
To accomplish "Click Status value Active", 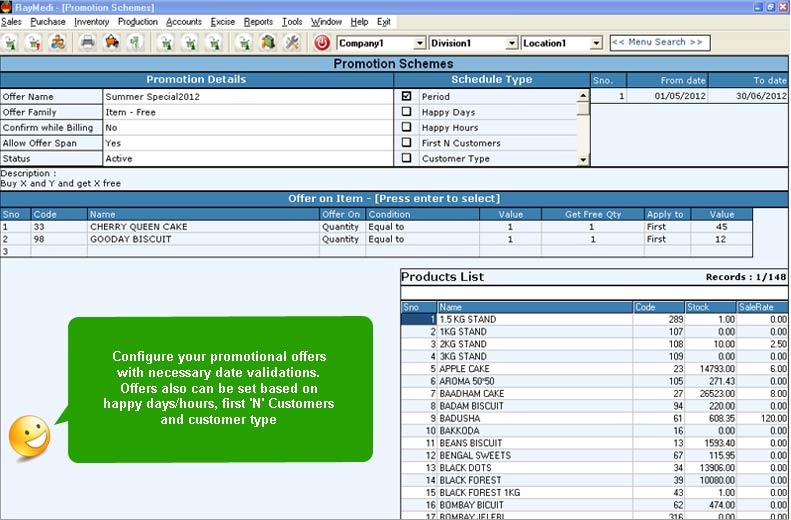I will pyautogui.click(x=248, y=158).
